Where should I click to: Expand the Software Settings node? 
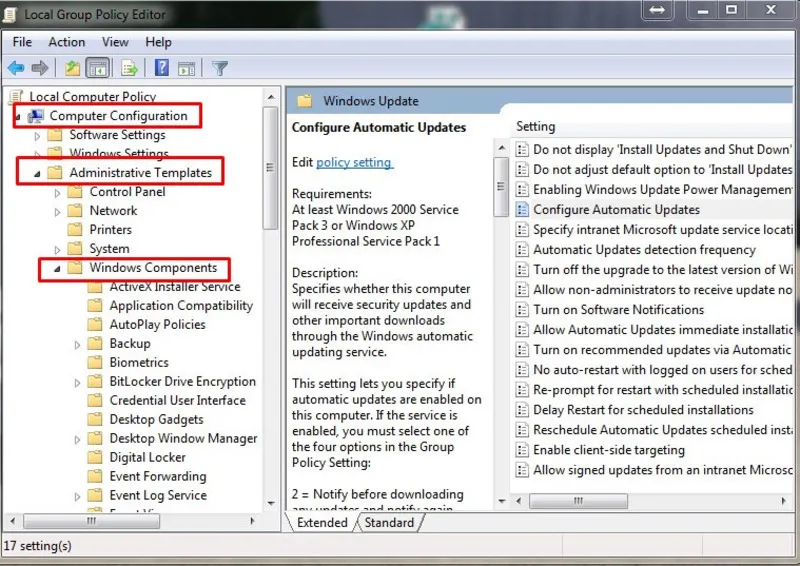pyautogui.click(x=37, y=136)
